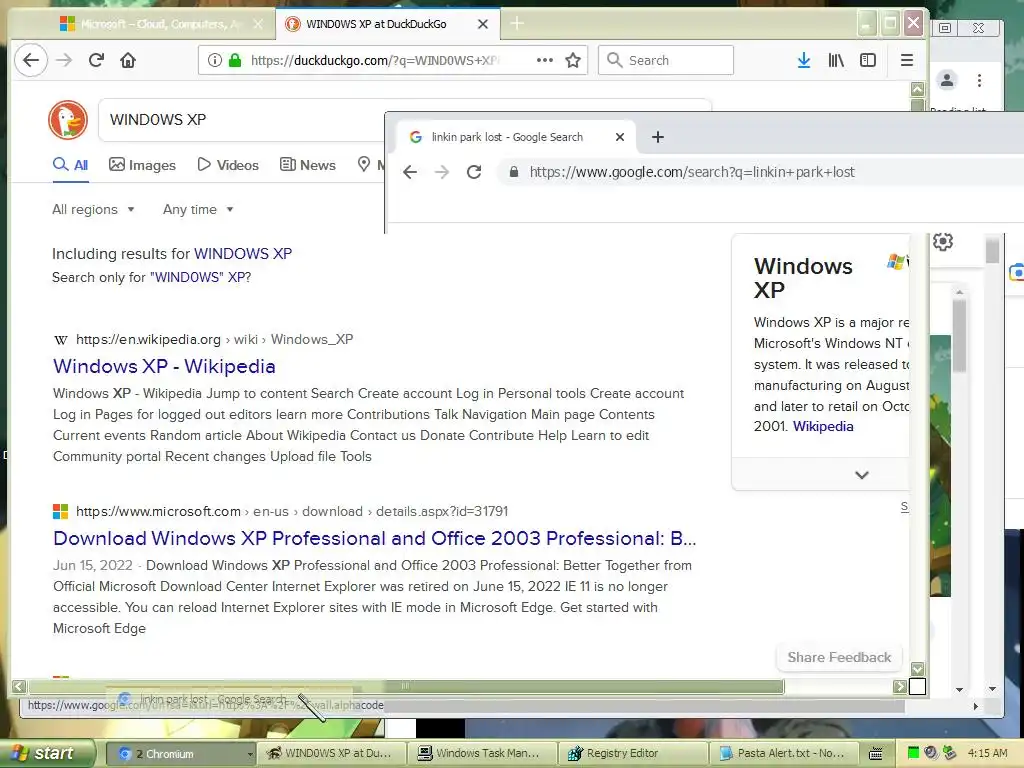Switch to Images results on DuckDuckGo
The height and width of the screenshot is (768, 1024).
(142, 165)
